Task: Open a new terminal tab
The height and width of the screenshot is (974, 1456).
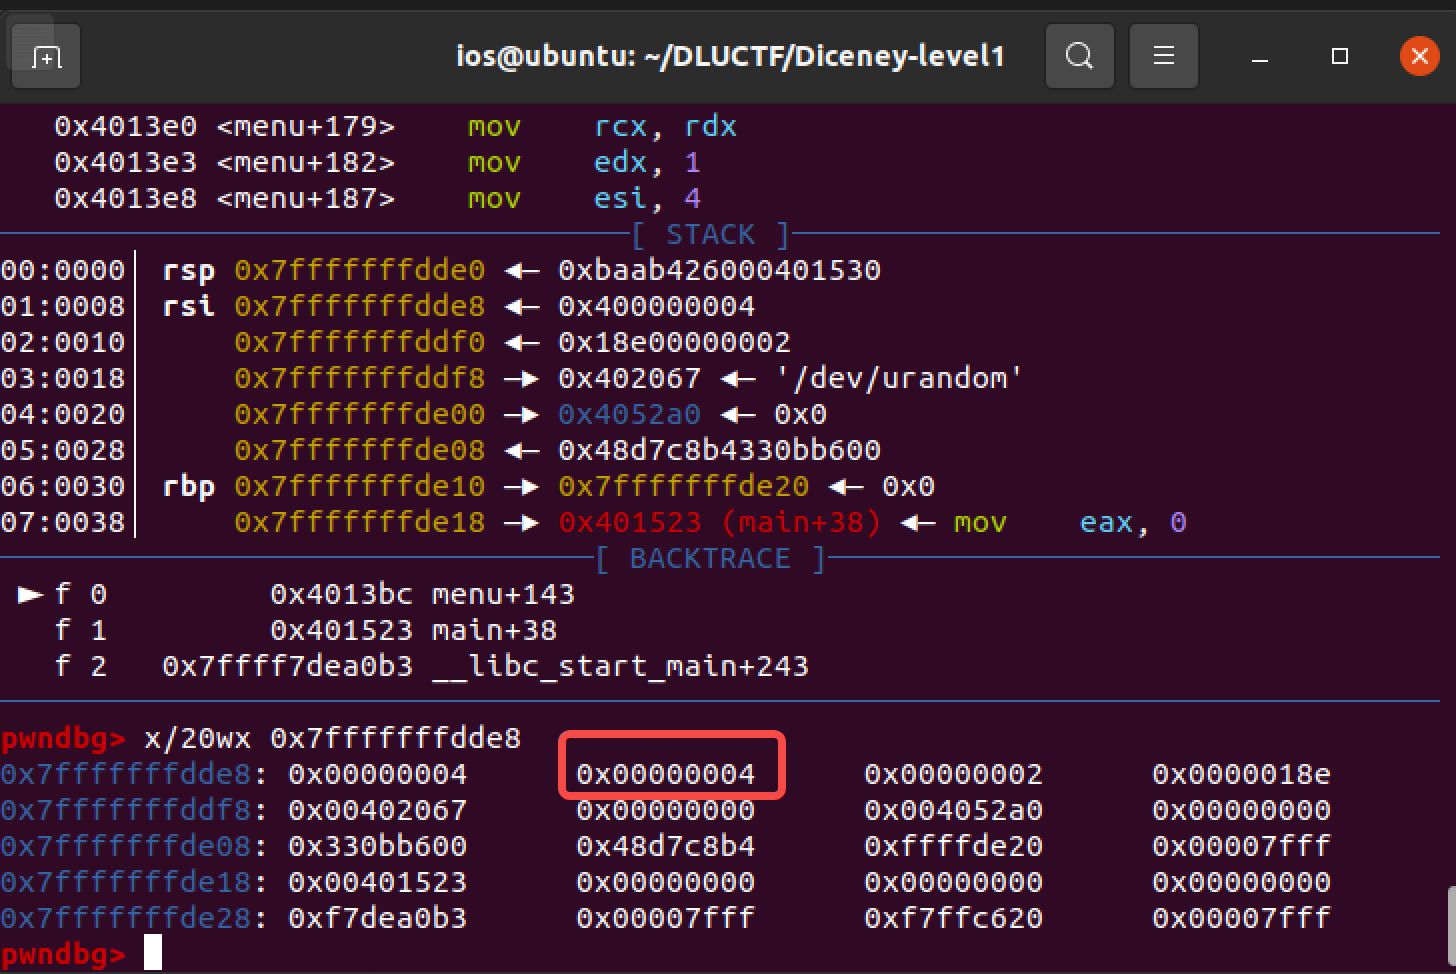Action: click(x=45, y=56)
